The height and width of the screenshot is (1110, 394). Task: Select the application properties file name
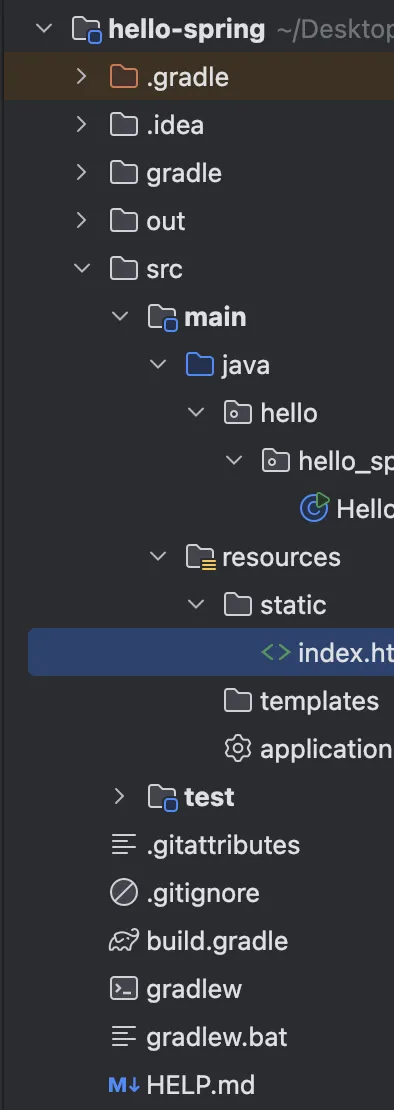[x=327, y=750]
